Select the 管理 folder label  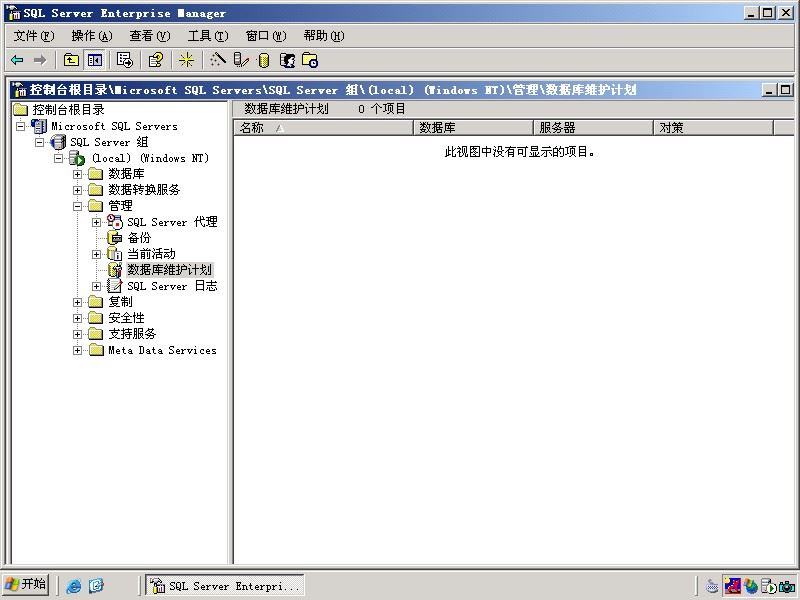click(120, 206)
